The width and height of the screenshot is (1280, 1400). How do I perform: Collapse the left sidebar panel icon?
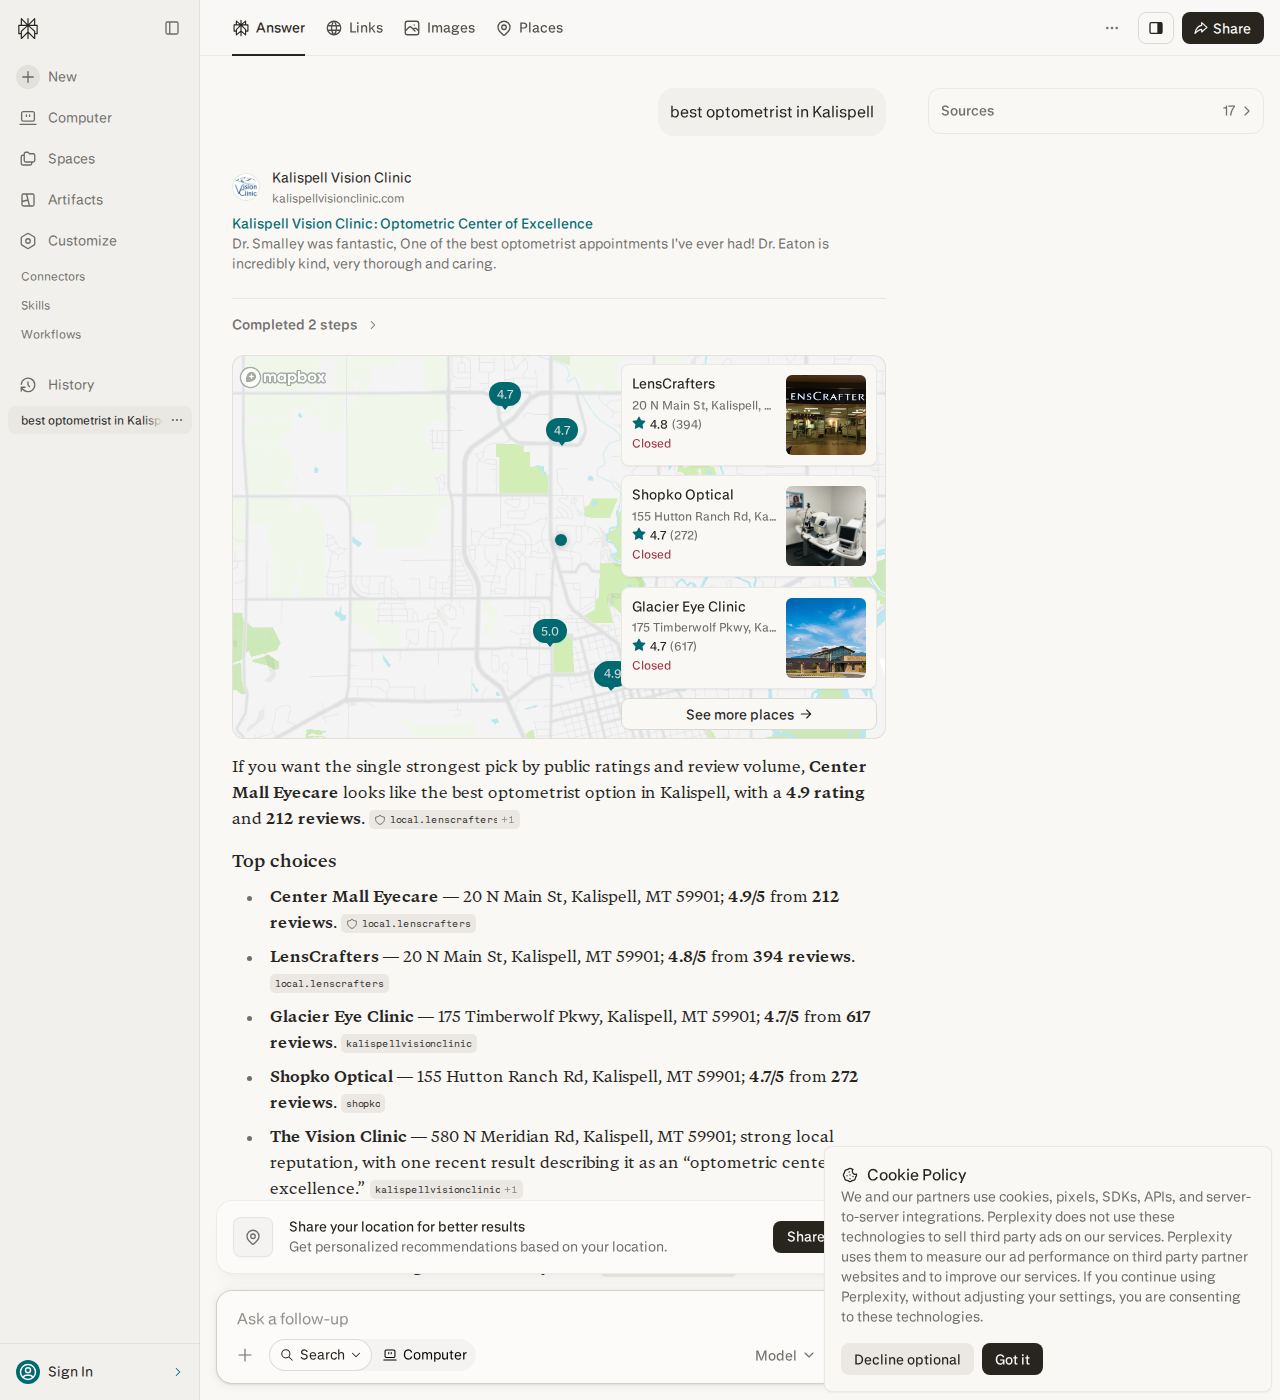pyautogui.click(x=172, y=28)
